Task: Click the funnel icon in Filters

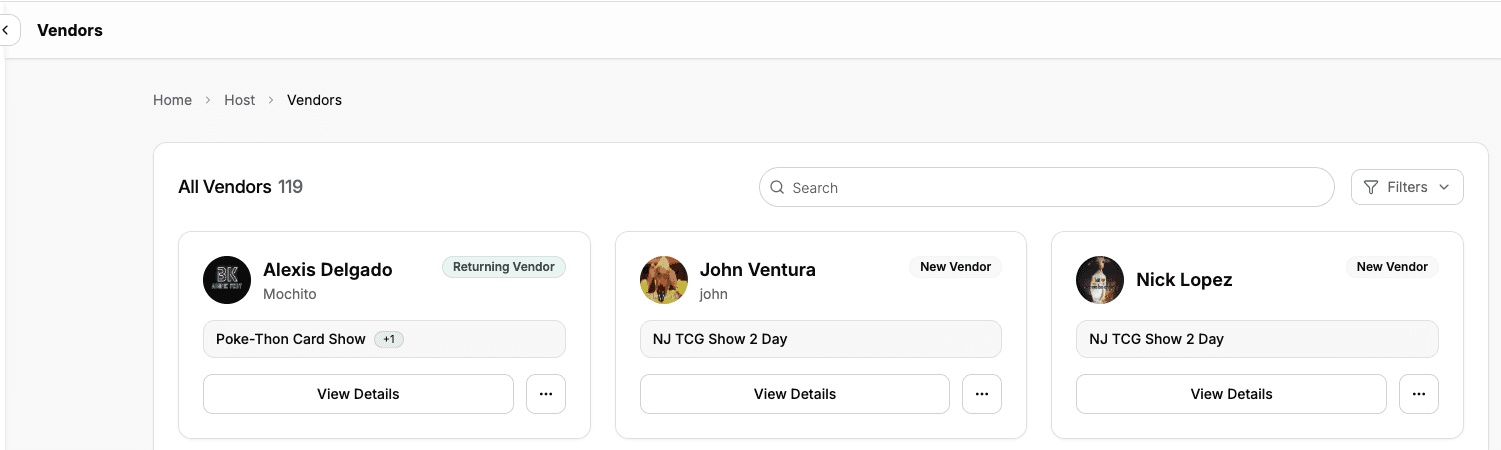Action: coord(1371,187)
